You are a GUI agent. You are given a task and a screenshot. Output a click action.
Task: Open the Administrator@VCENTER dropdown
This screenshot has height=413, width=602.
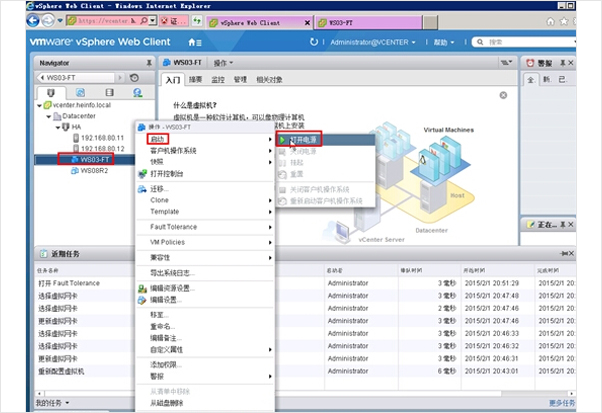point(372,42)
